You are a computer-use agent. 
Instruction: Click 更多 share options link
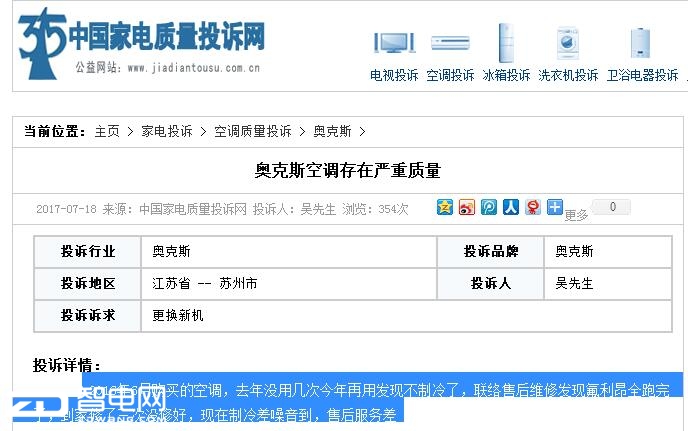point(576,215)
